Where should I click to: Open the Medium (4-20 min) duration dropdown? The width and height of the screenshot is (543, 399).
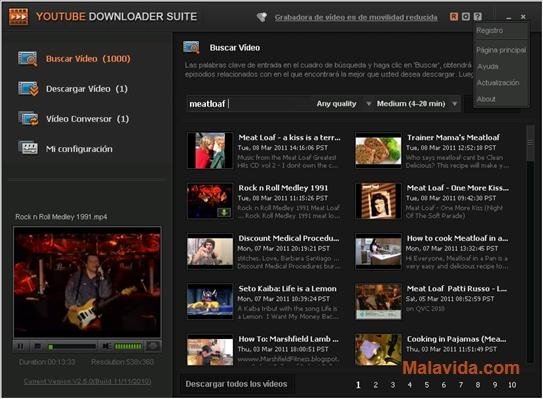click(x=417, y=104)
